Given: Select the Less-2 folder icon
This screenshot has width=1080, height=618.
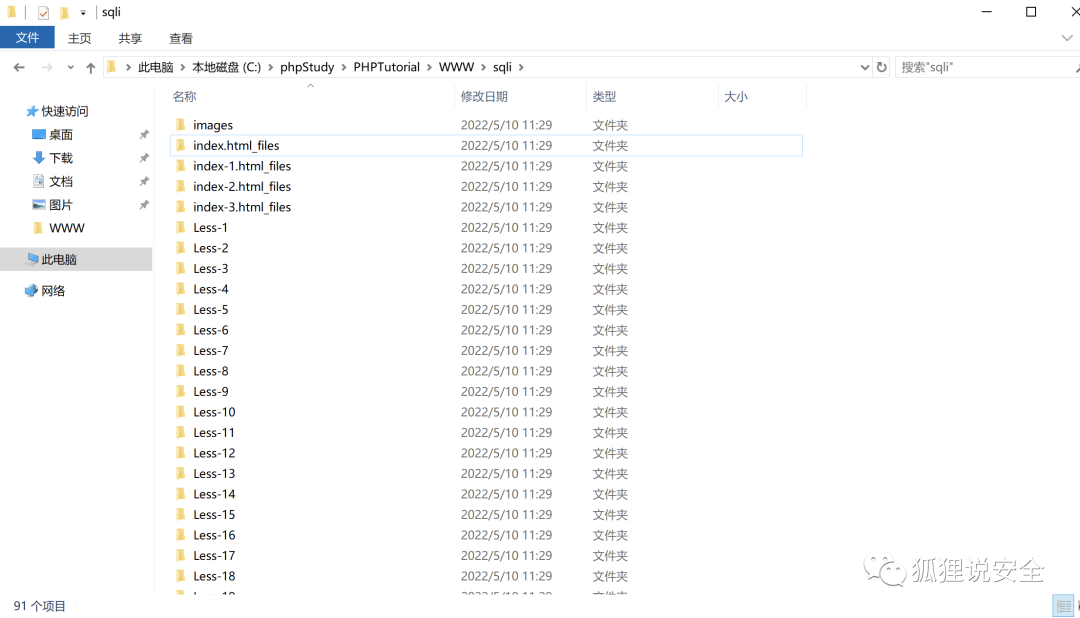Looking at the screenshot, I should pos(180,248).
